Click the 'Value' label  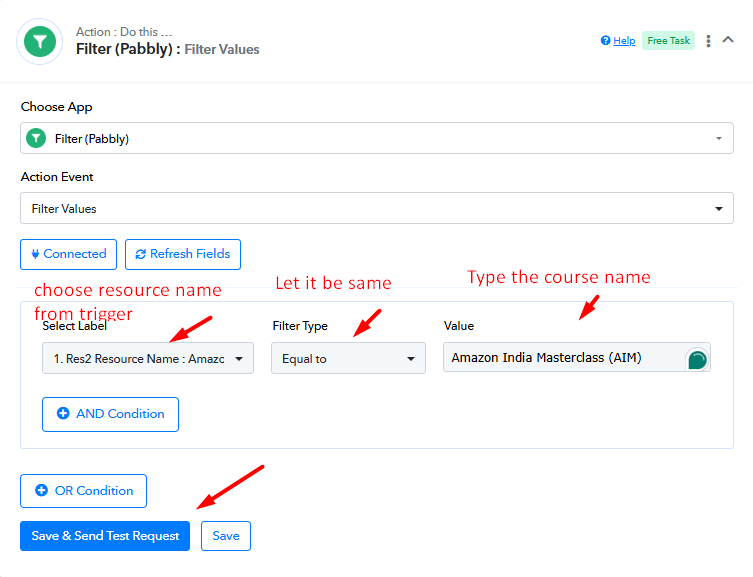tap(459, 326)
